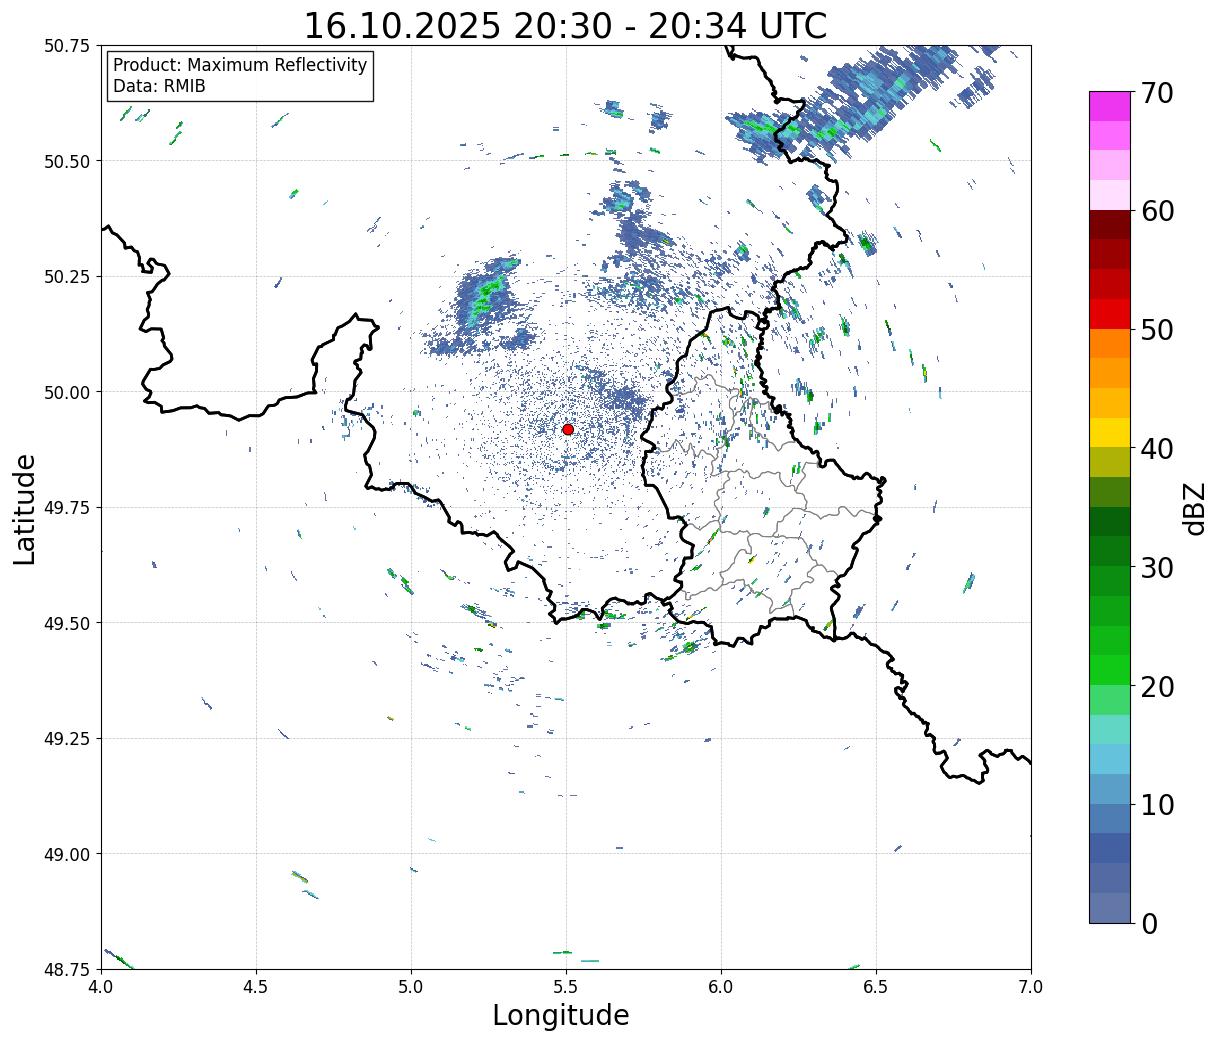Click the longitude tick label 4.5
The image size is (1219, 1040).
click(x=256, y=986)
